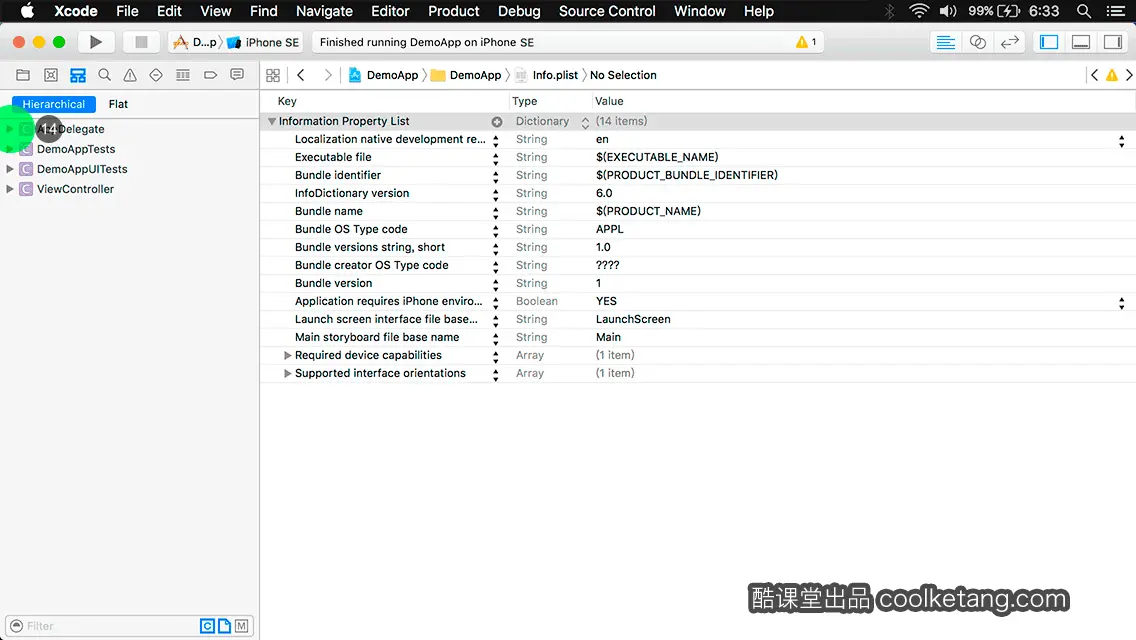1136x640 pixels.
Task: Click the jump bar warning icon
Action: point(1111,75)
